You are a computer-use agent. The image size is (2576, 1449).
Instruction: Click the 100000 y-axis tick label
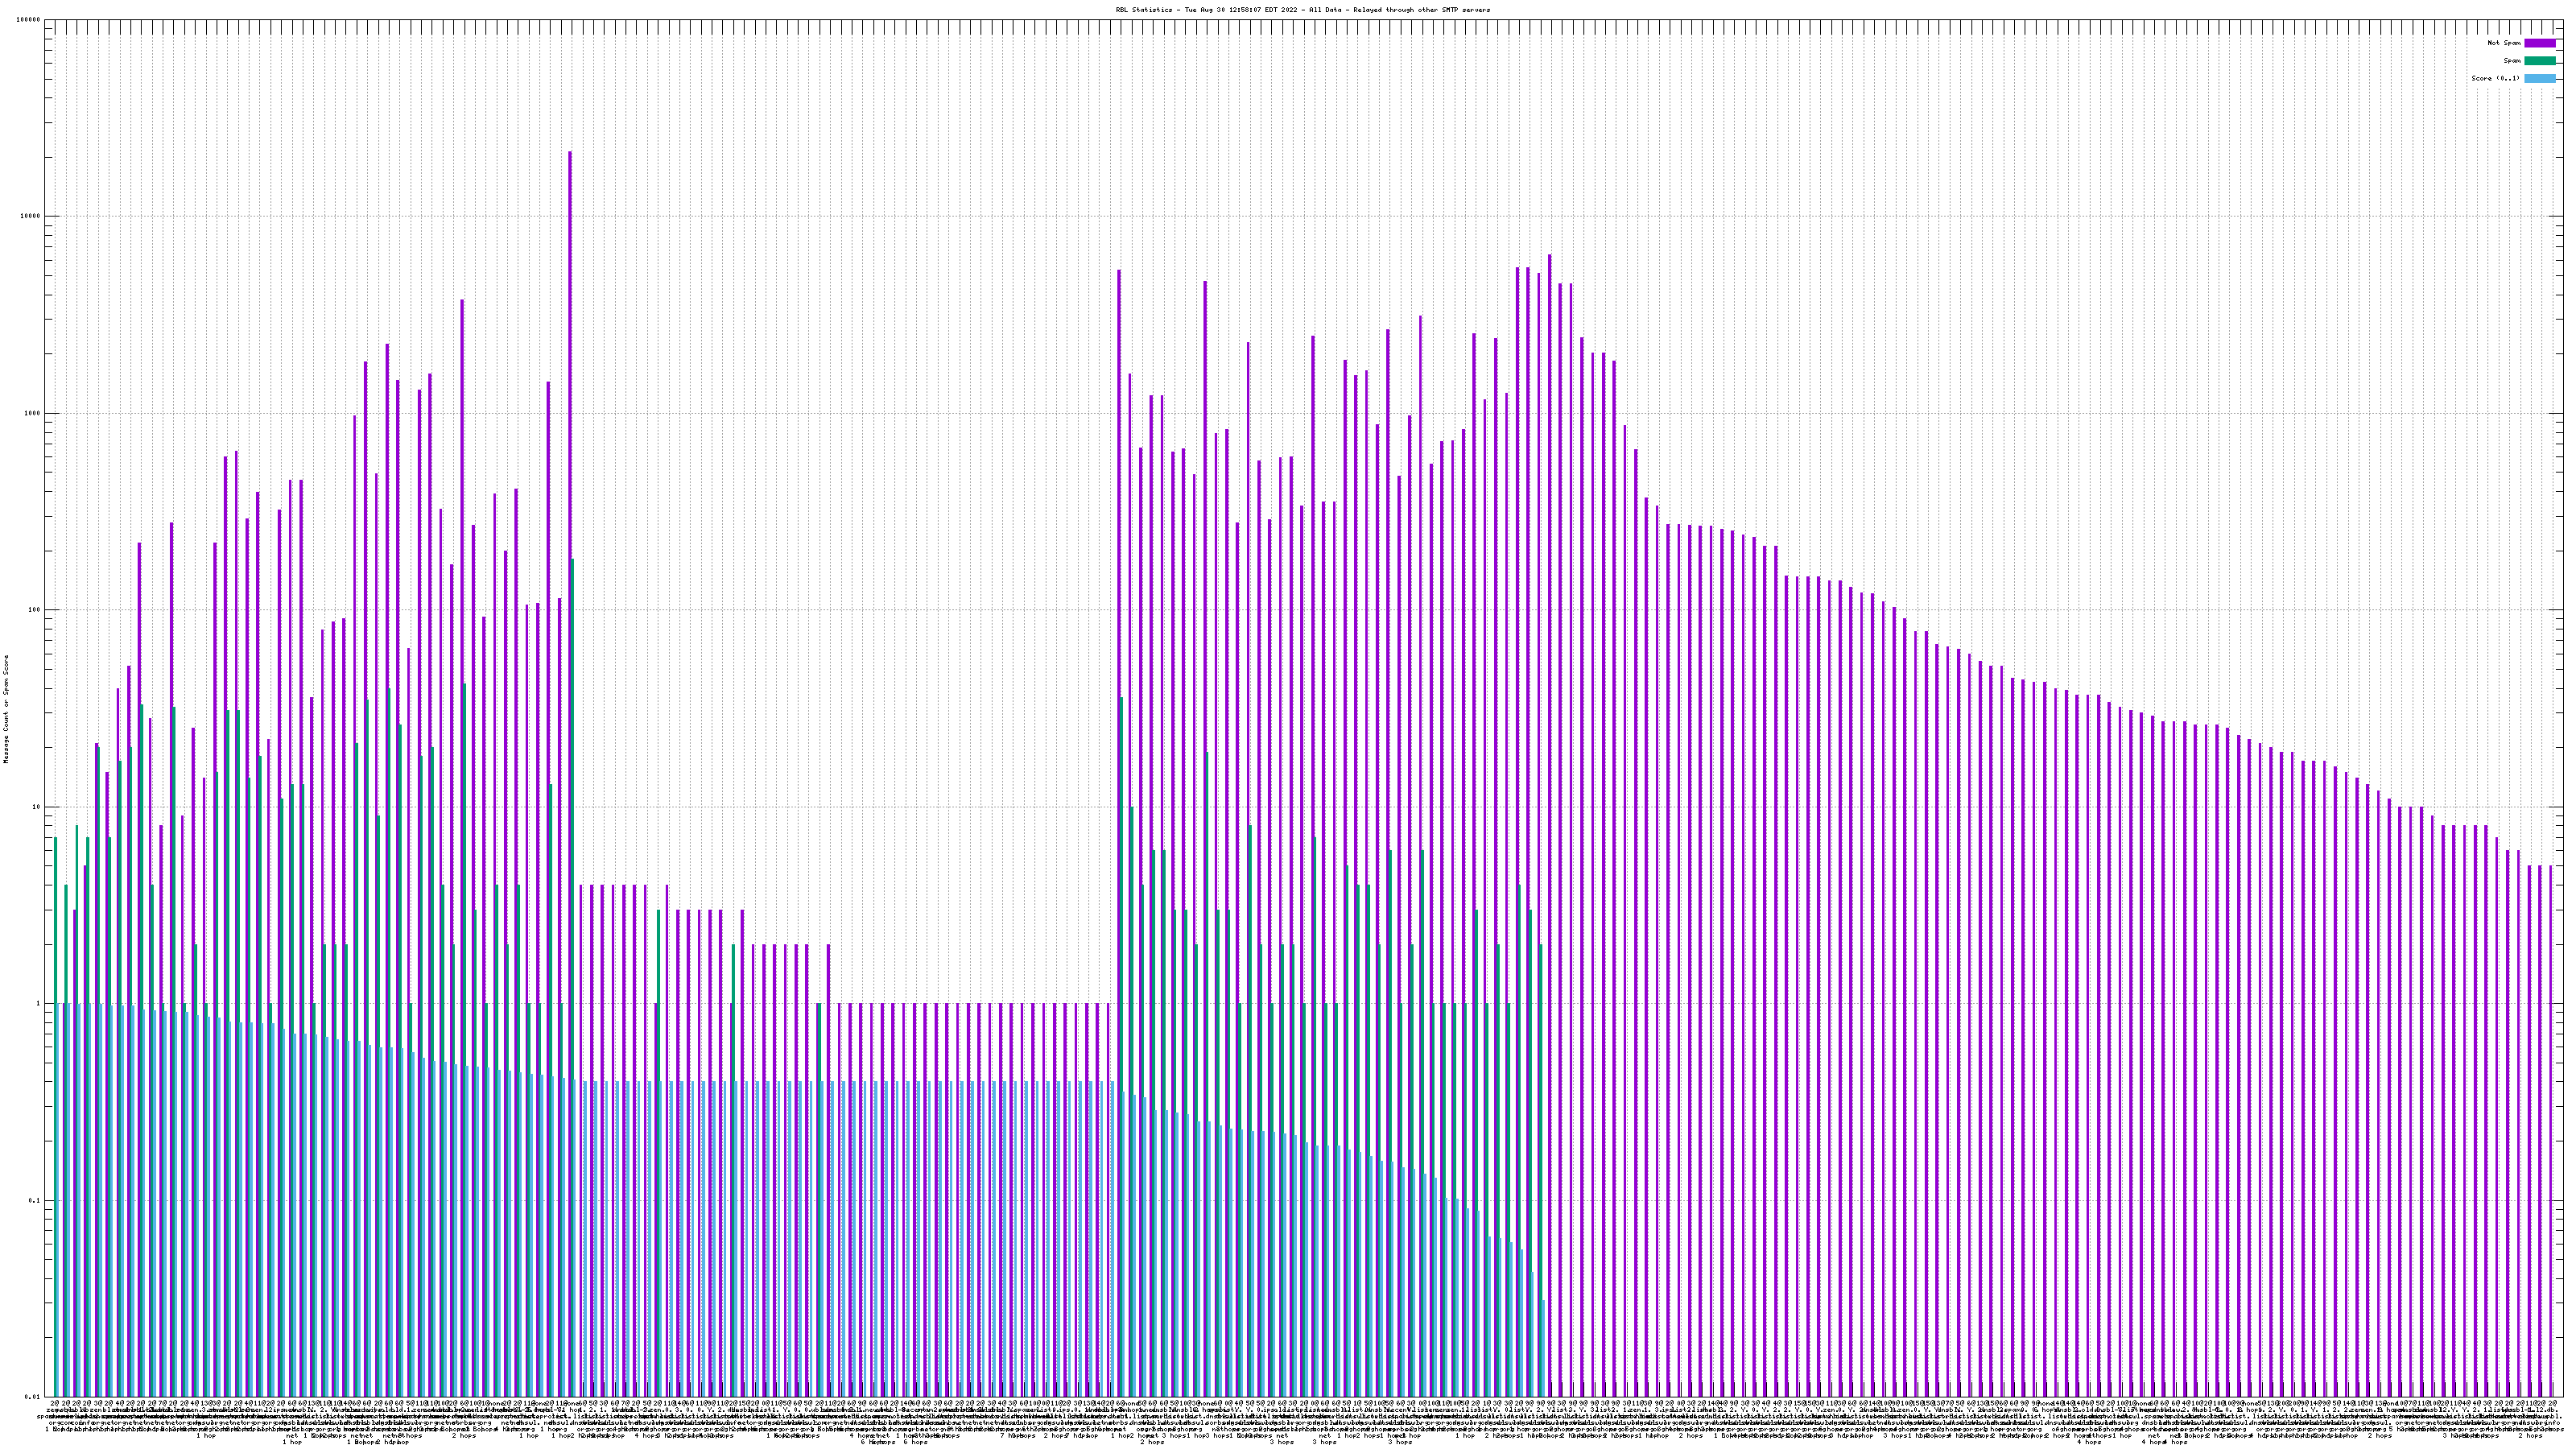point(30,20)
